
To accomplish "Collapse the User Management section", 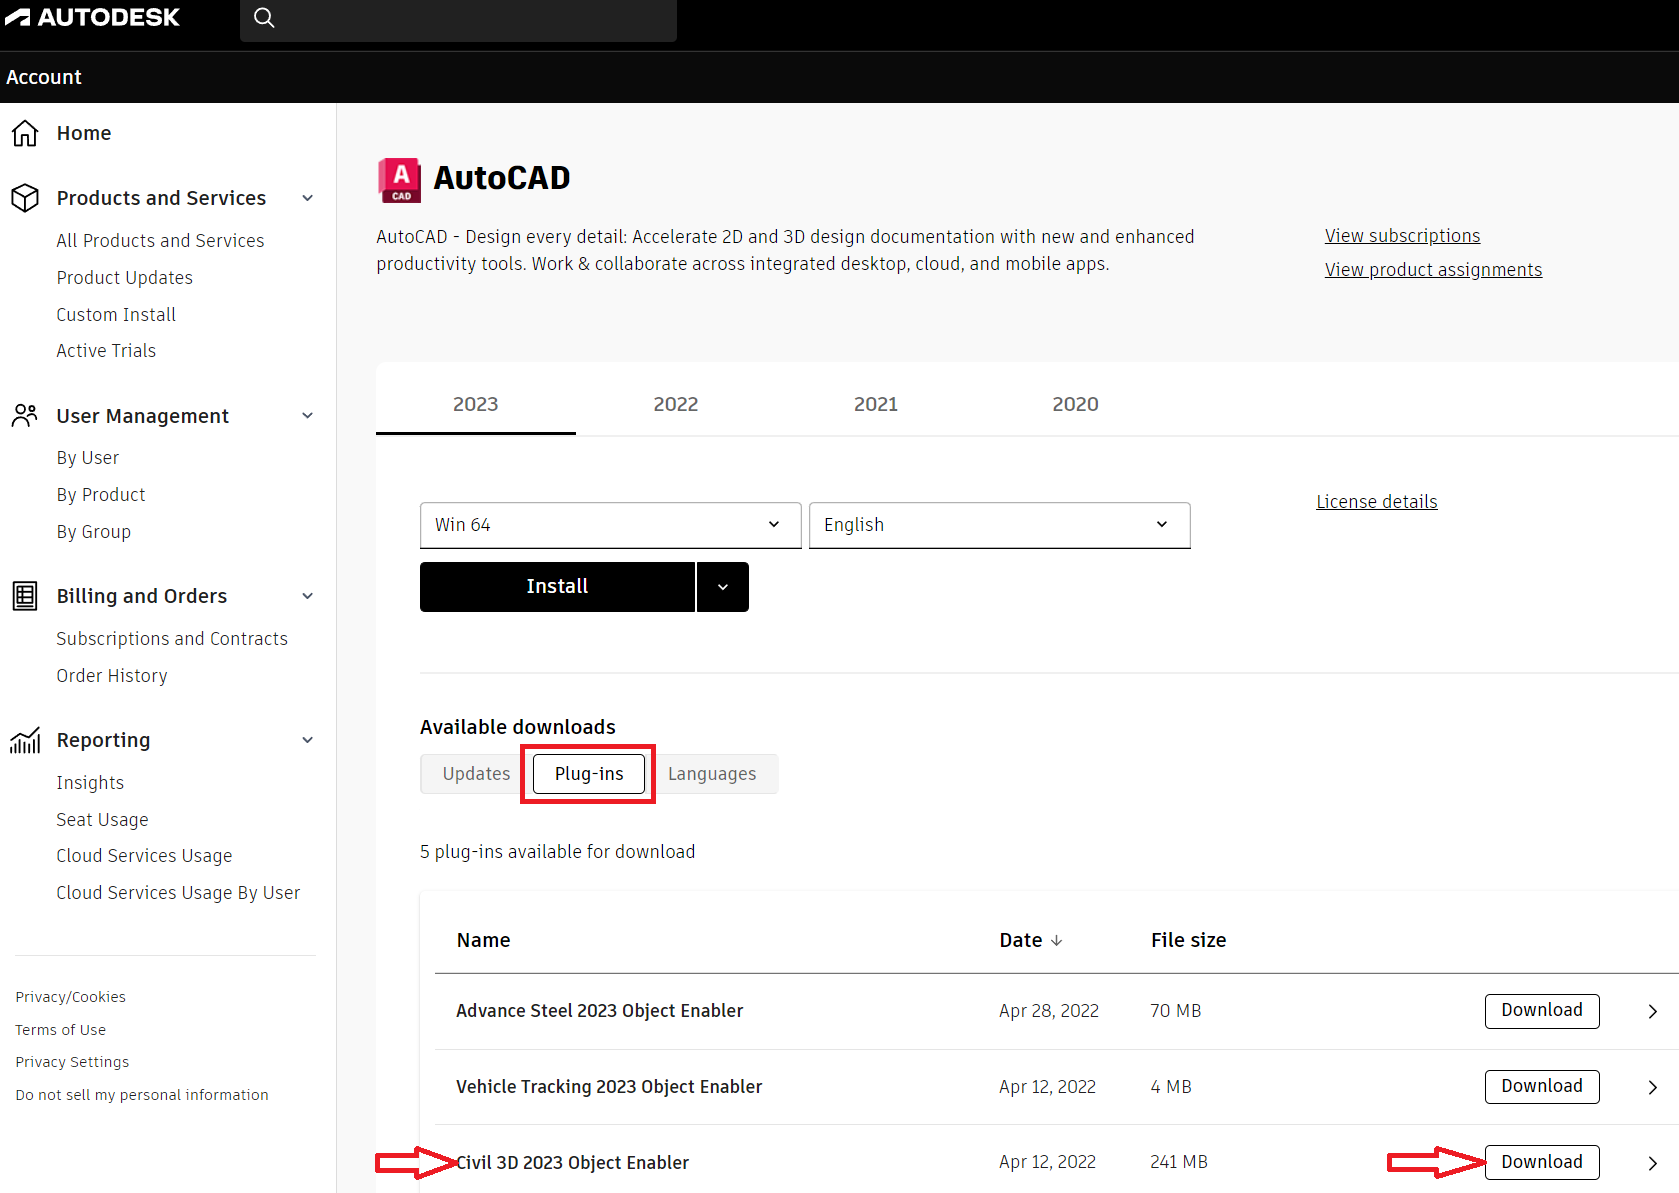I will (x=307, y=416).
